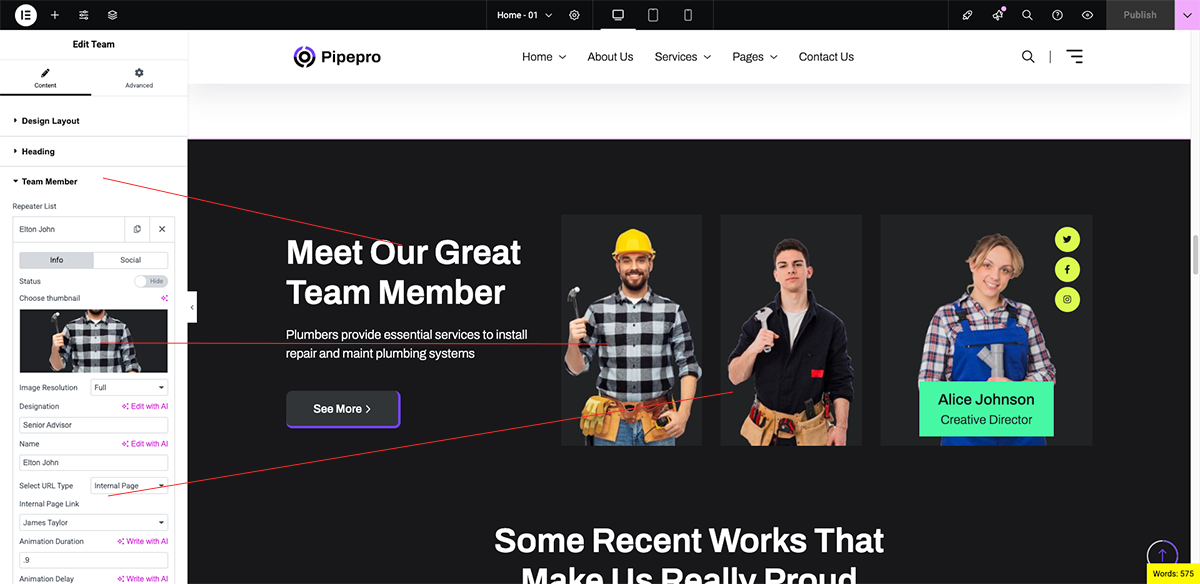Duplicate the Elton John repeater item
1200x584 pixels.
pos(137,229)
